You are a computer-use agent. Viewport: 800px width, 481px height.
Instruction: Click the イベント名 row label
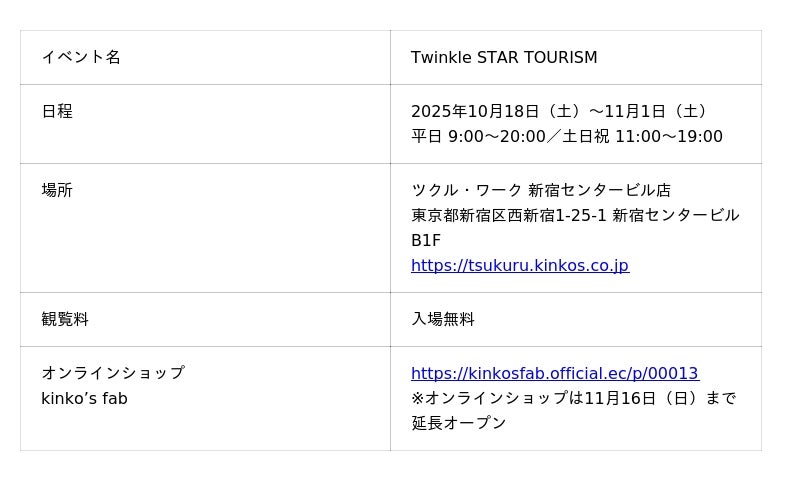[81, 58]
